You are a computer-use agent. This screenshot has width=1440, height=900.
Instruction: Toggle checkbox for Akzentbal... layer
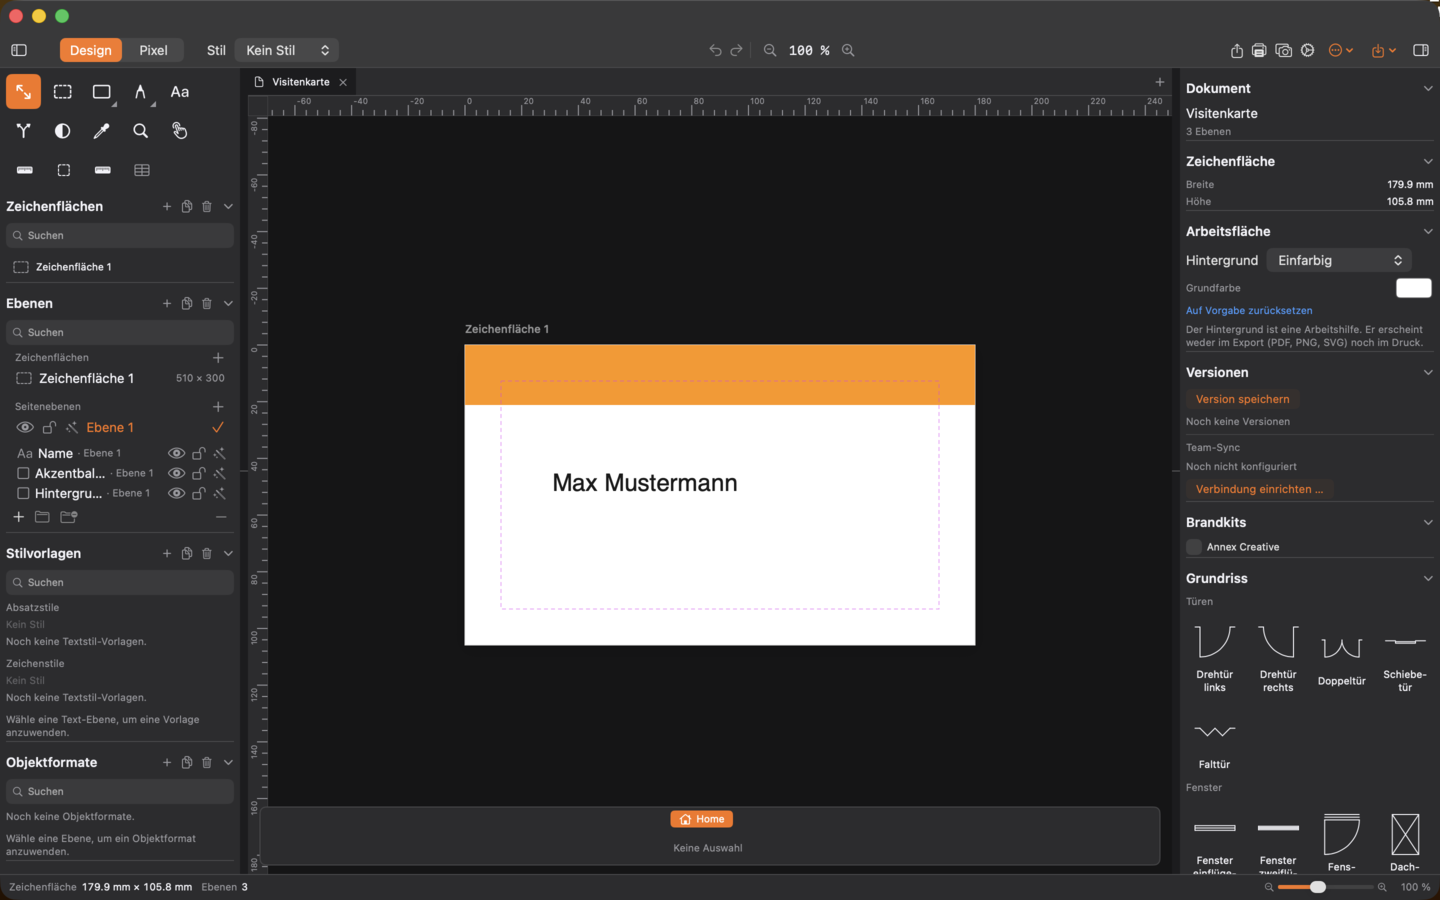pos(23,473)
